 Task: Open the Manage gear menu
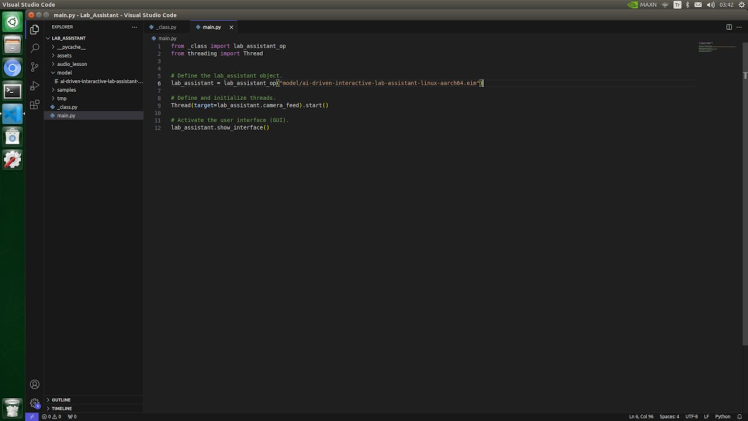click(35, 404)
